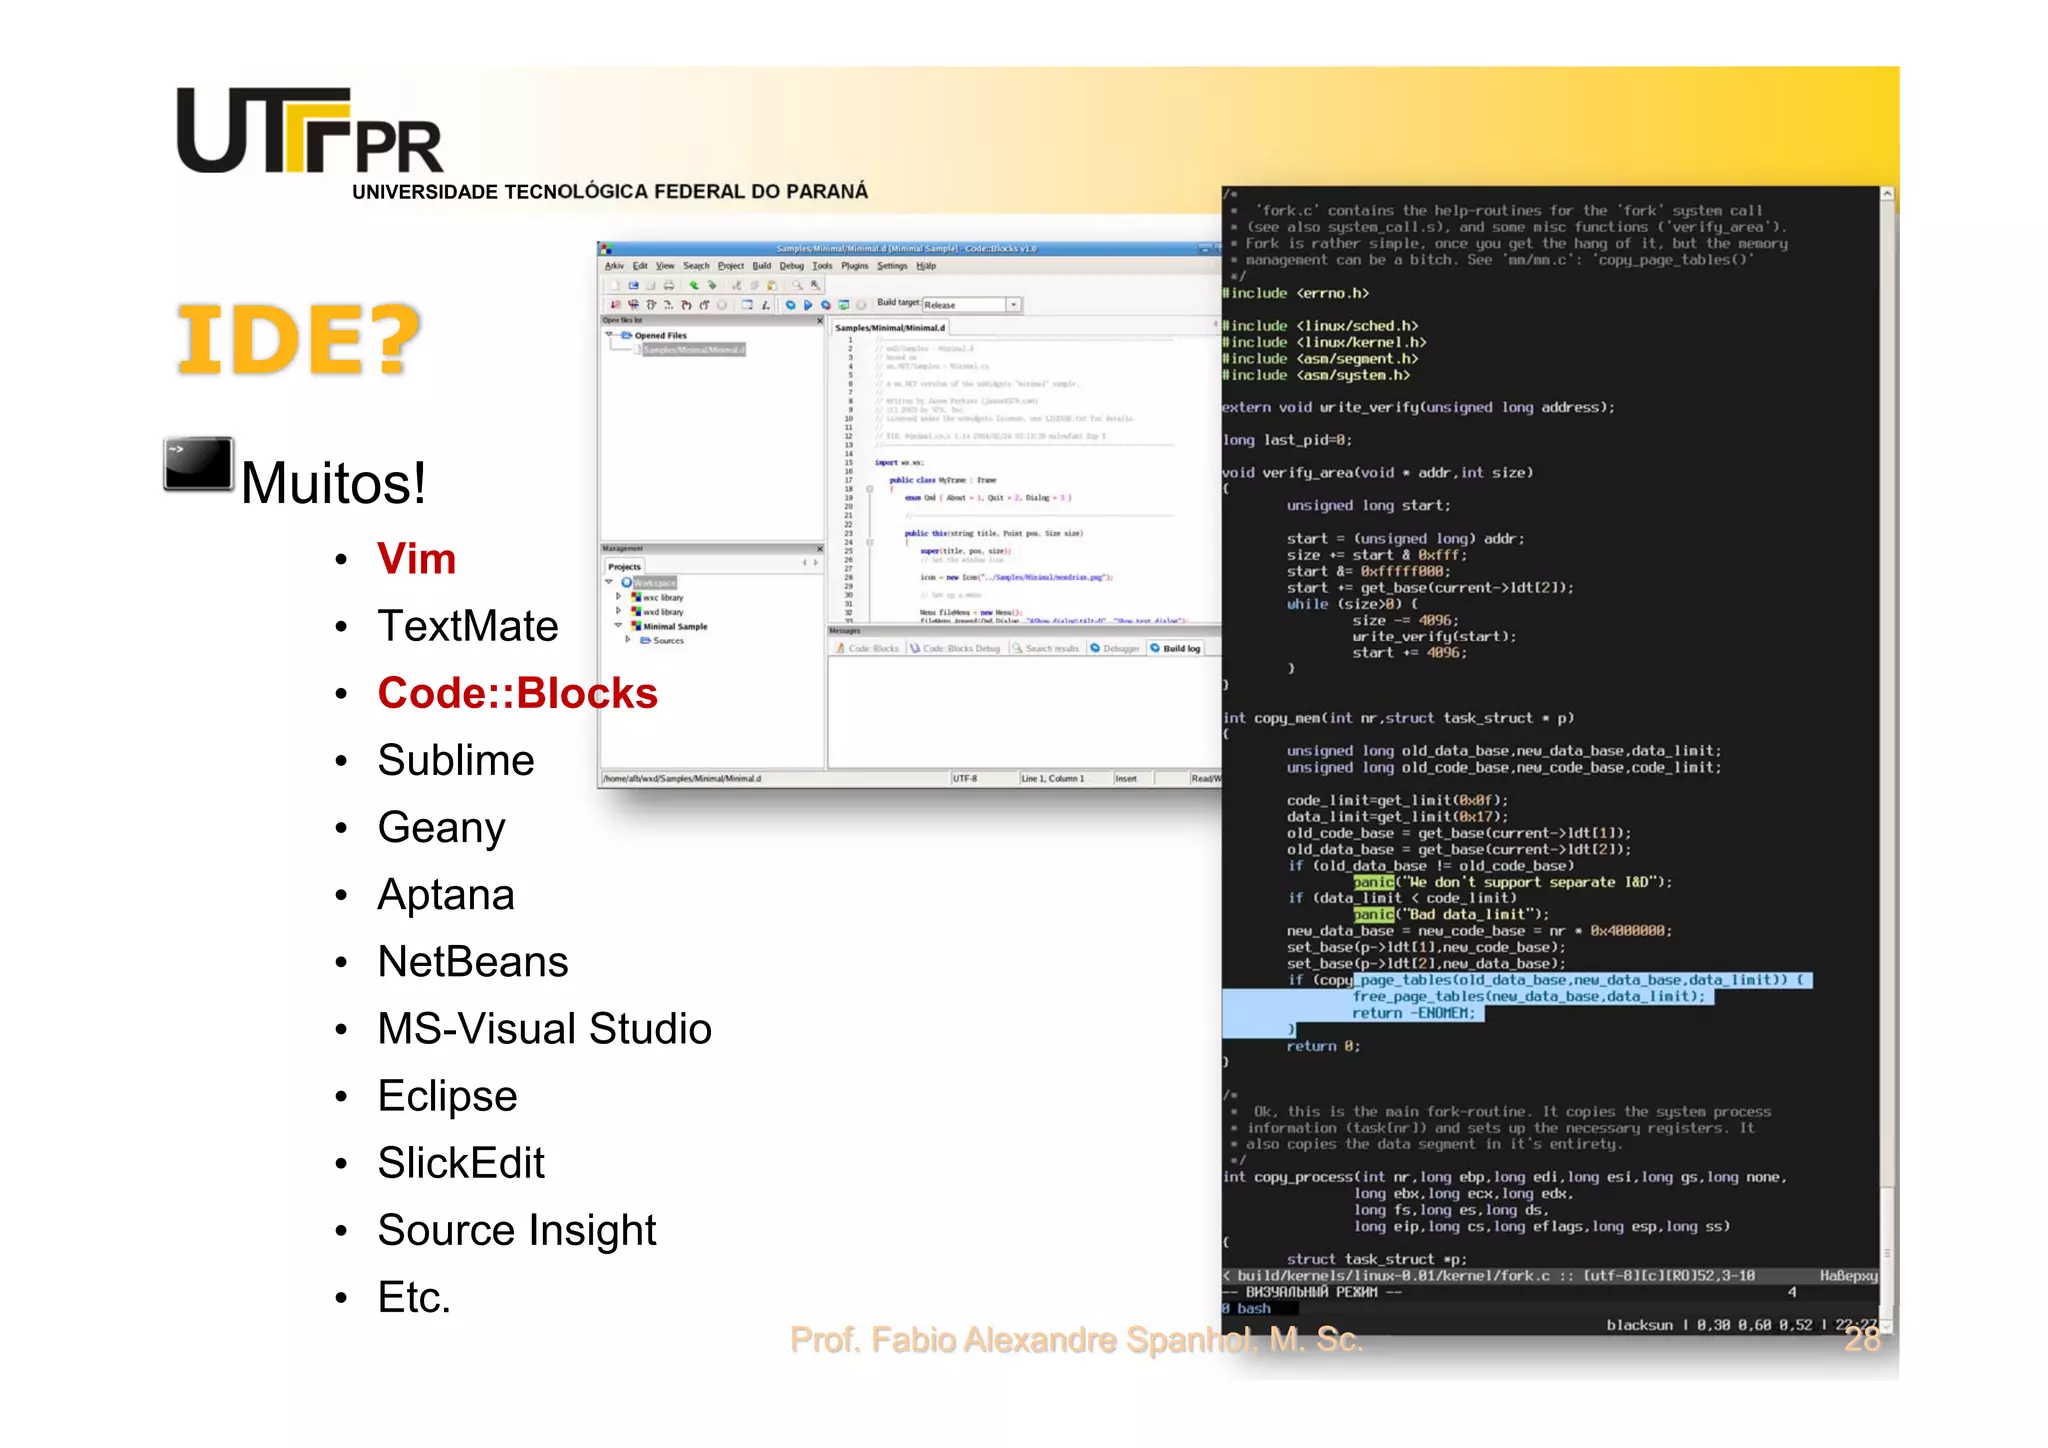Click the Build and run icon
Screen dimensions: 2048x1448
click(x=826, y=305)
